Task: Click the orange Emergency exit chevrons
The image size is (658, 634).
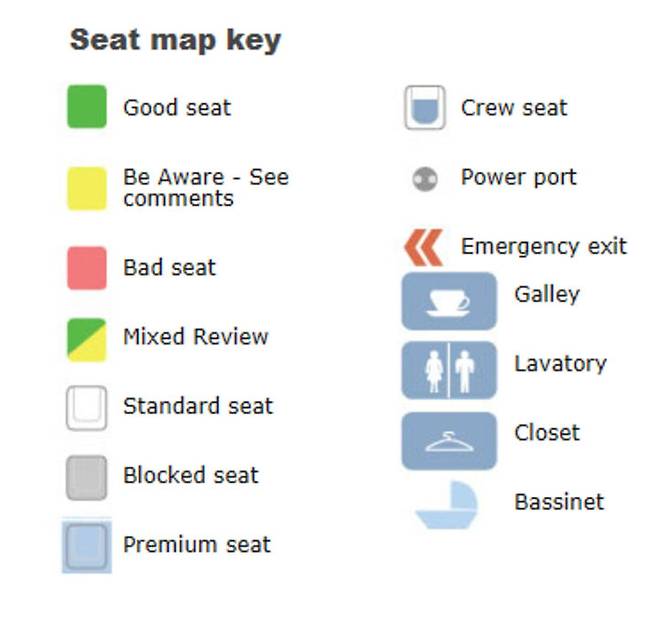Action: point(424,247)
